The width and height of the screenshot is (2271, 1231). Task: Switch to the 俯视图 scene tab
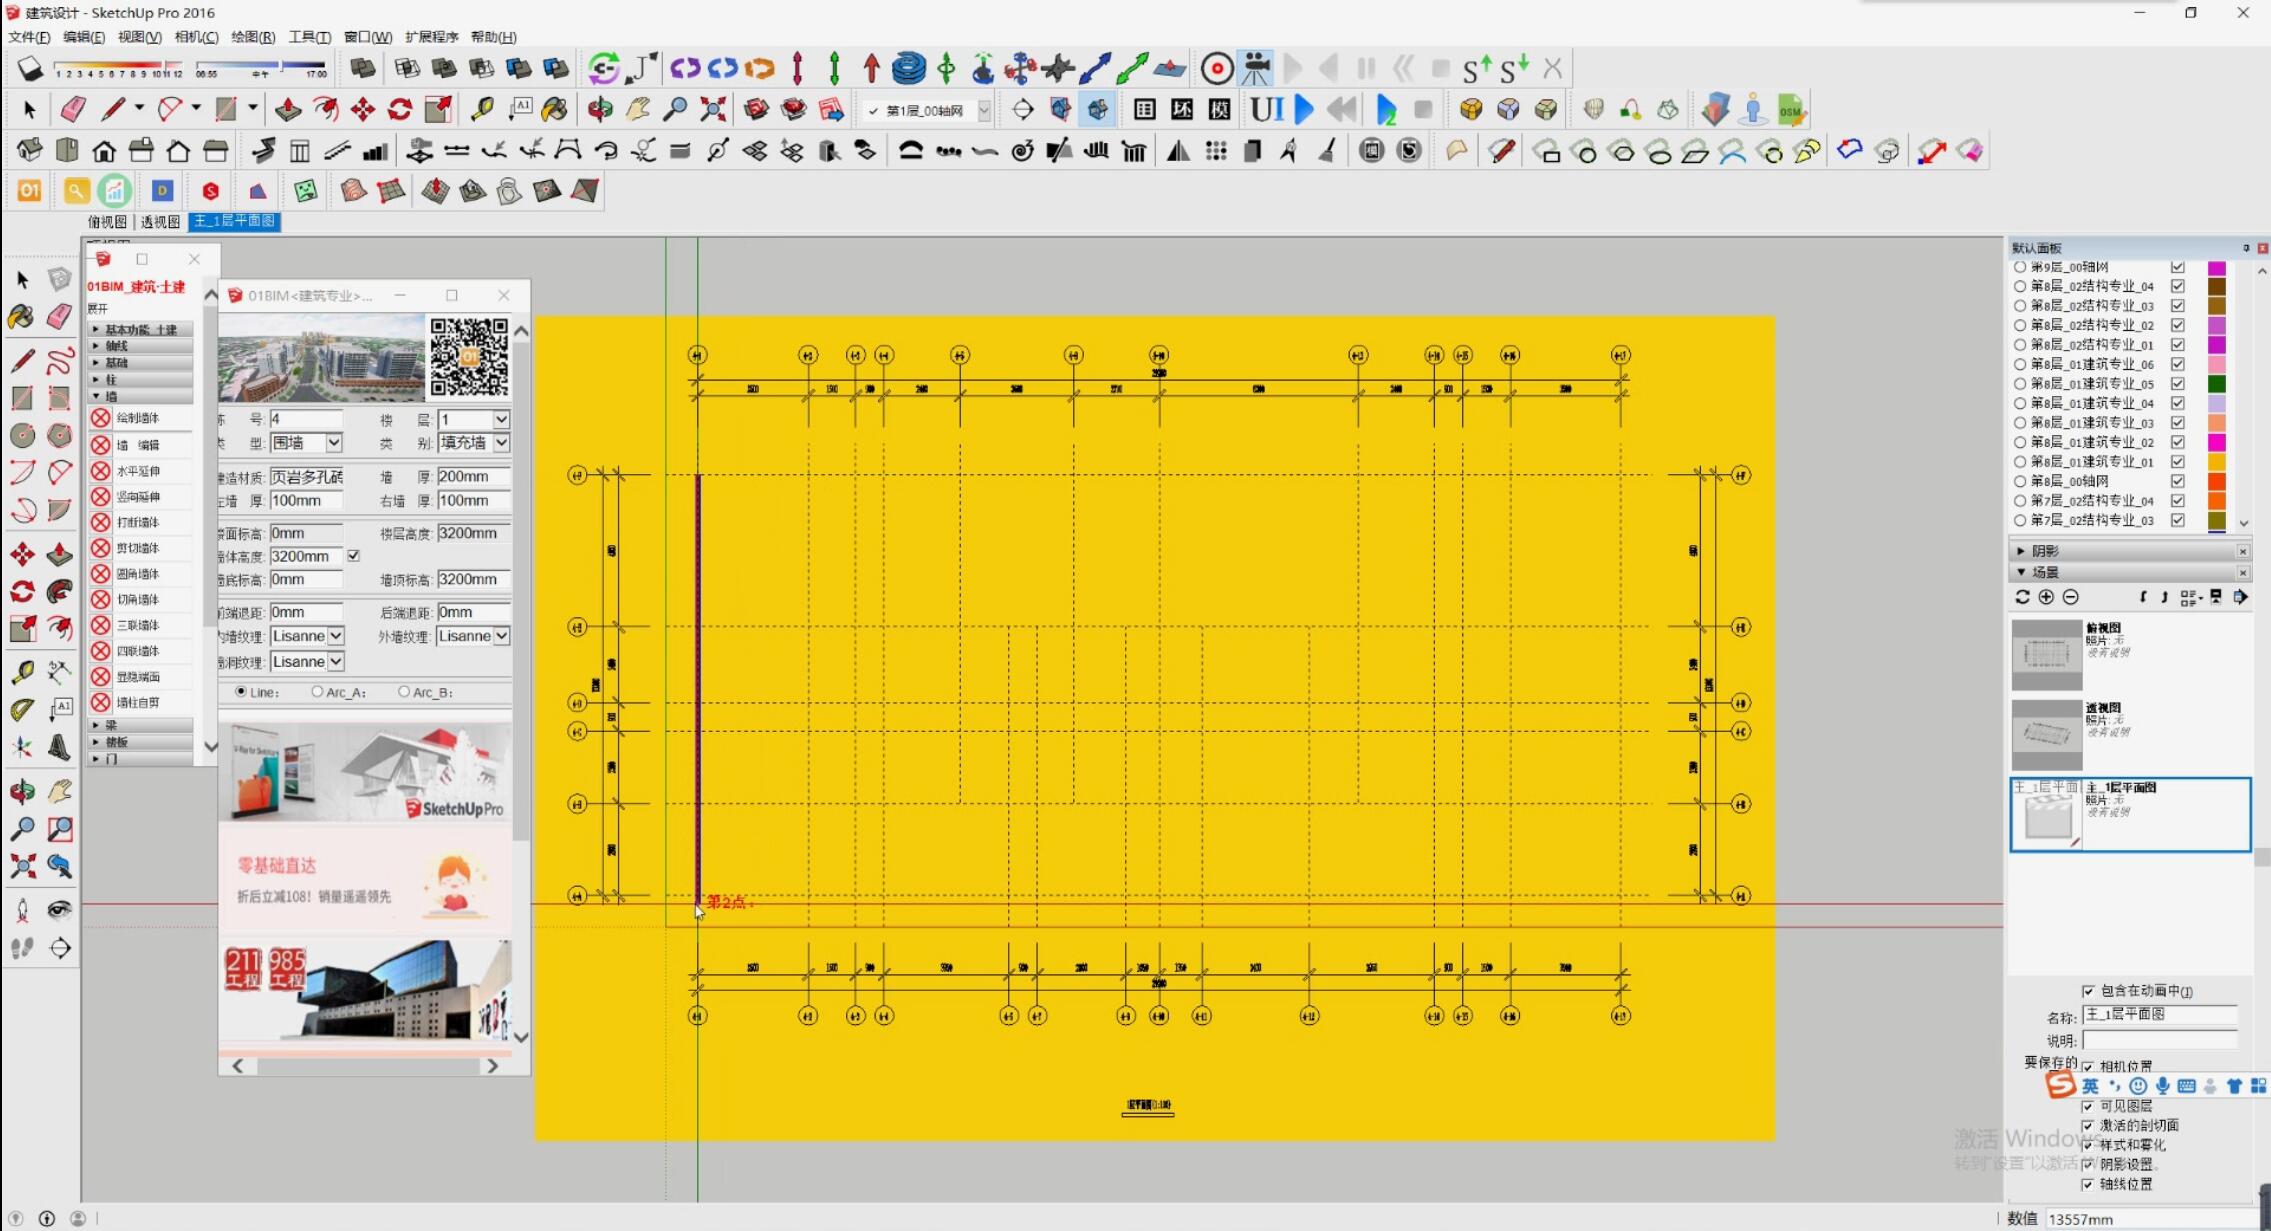tap(107, 222)
